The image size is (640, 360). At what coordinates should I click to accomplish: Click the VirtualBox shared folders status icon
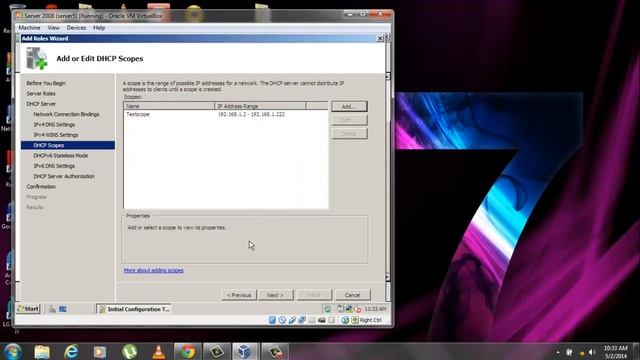click(x=312, y=320)
